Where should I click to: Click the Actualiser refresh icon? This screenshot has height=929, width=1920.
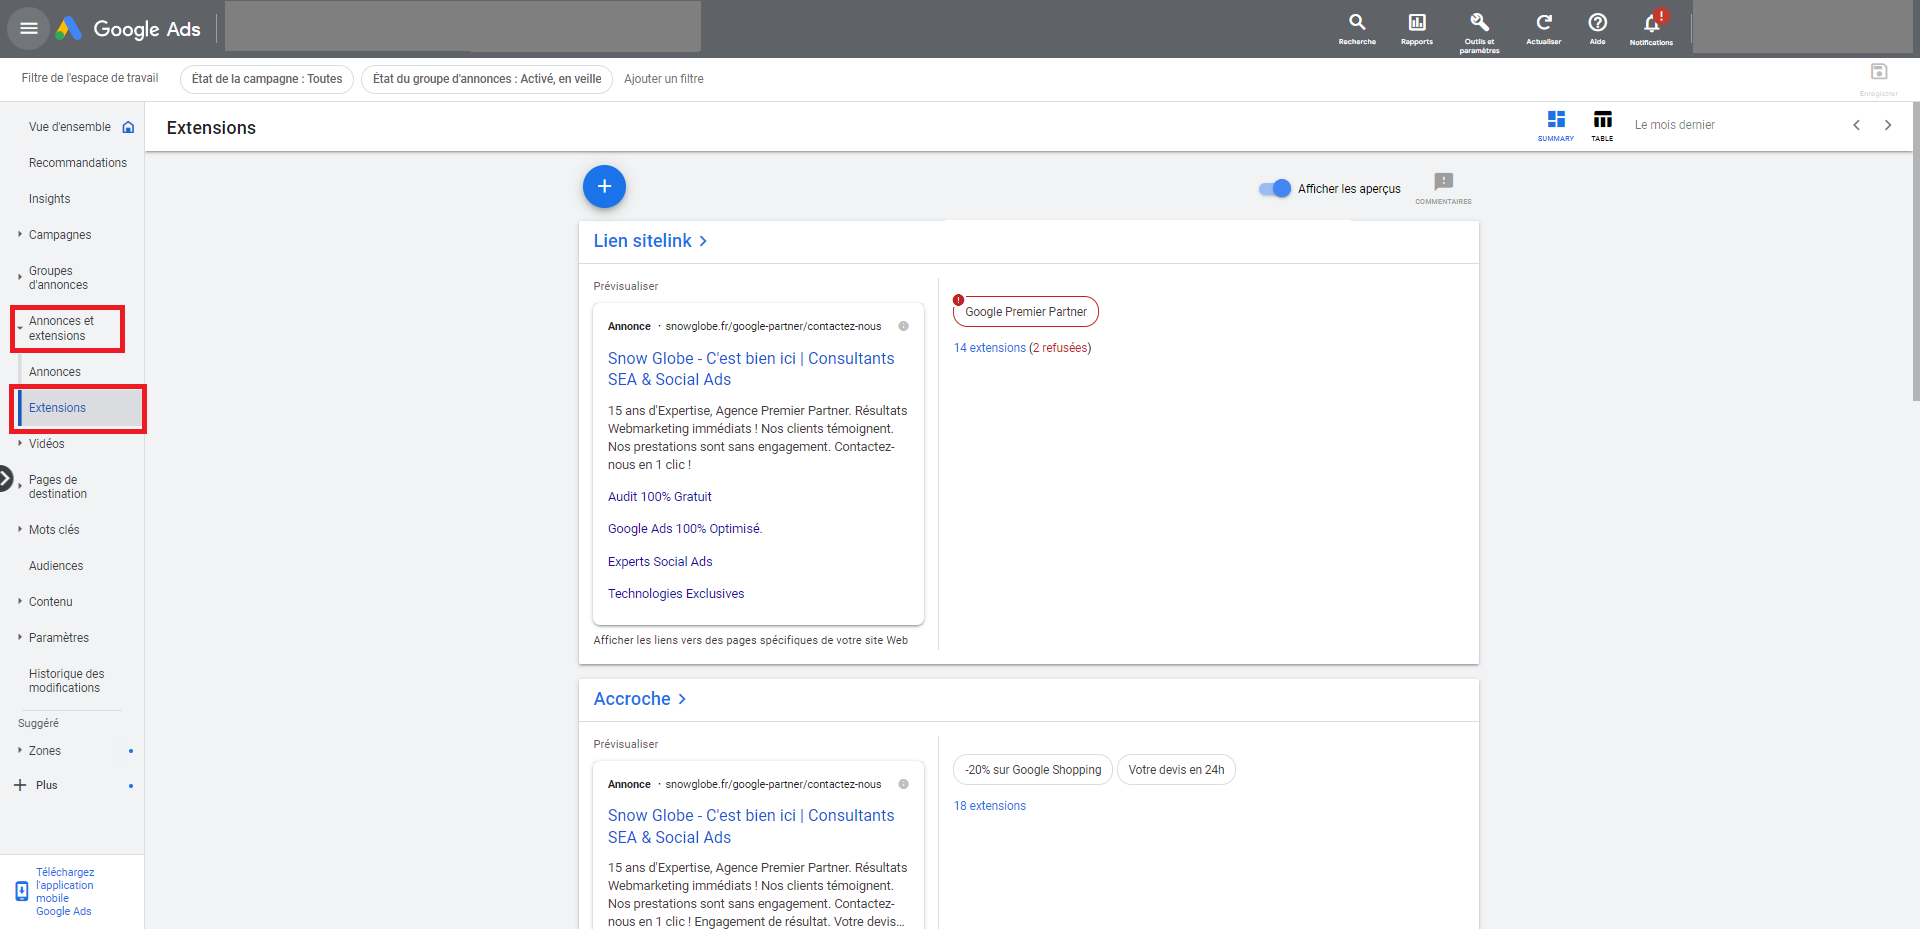click(x=1544, y=28)
